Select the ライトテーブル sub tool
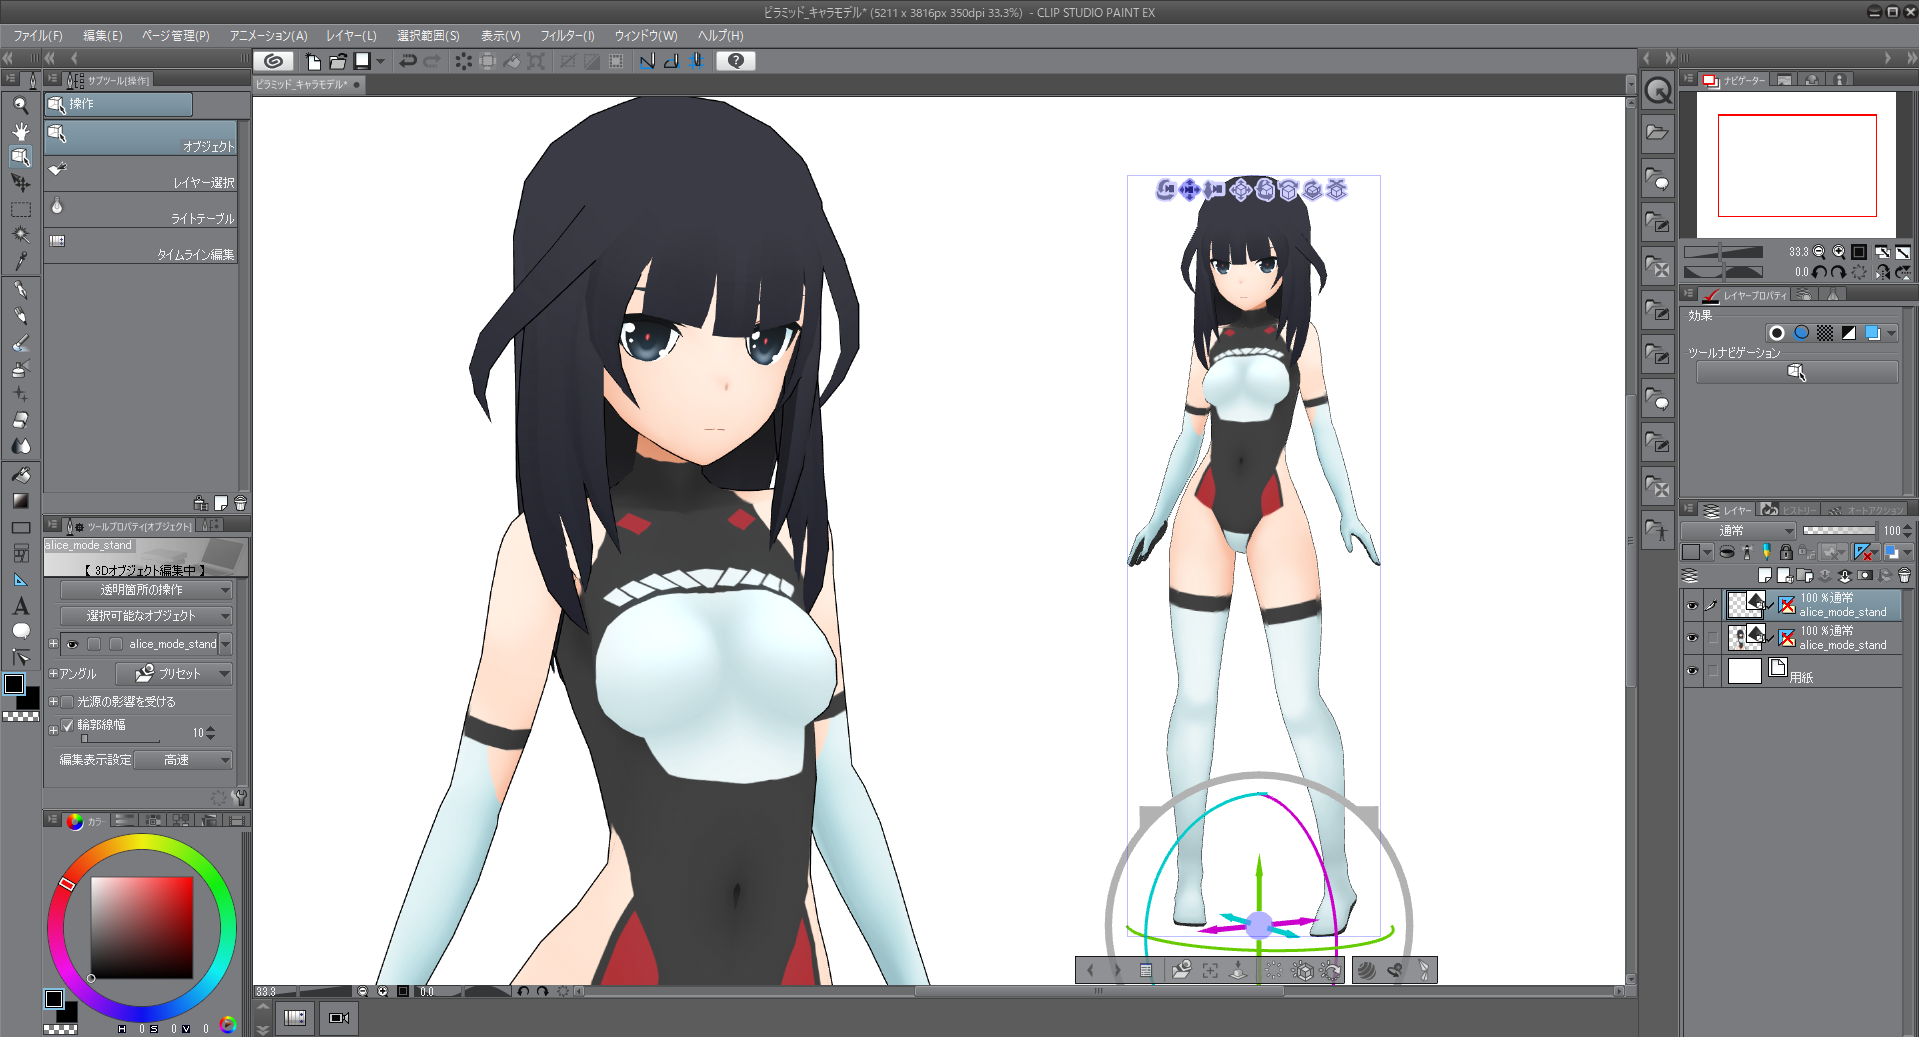Viewport: 1919px width, 1037px height. click(x=141, y=210)
